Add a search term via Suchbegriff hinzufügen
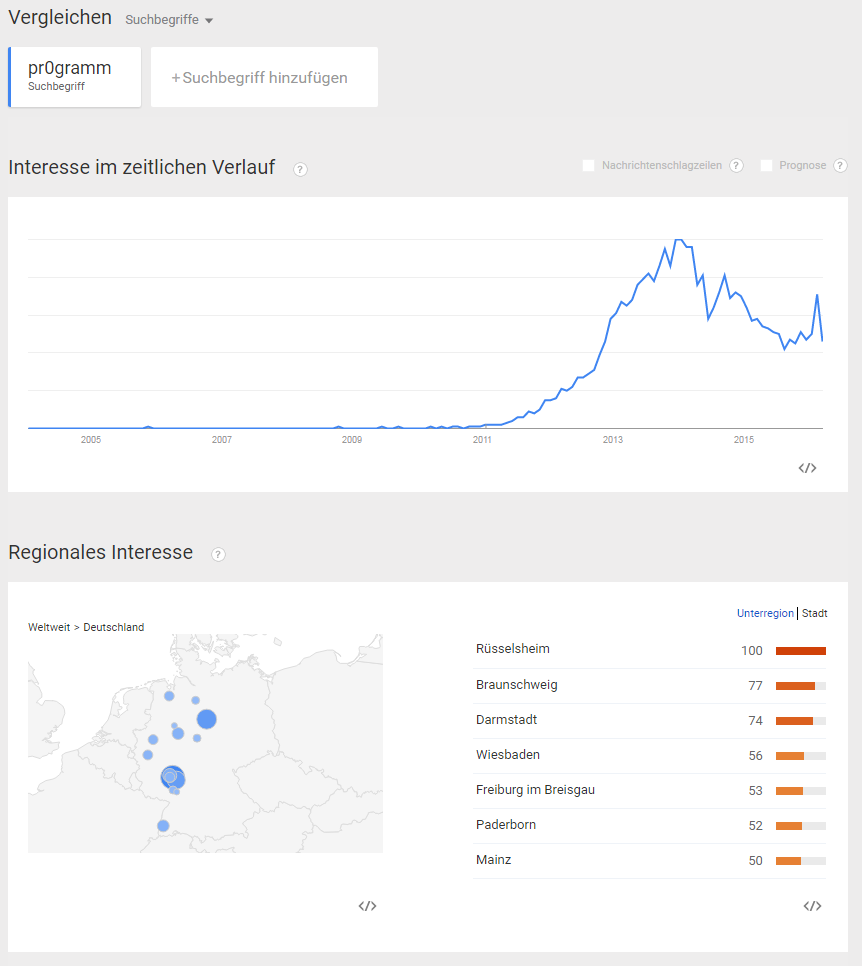 pyautogui.click(x=264, y=77)
